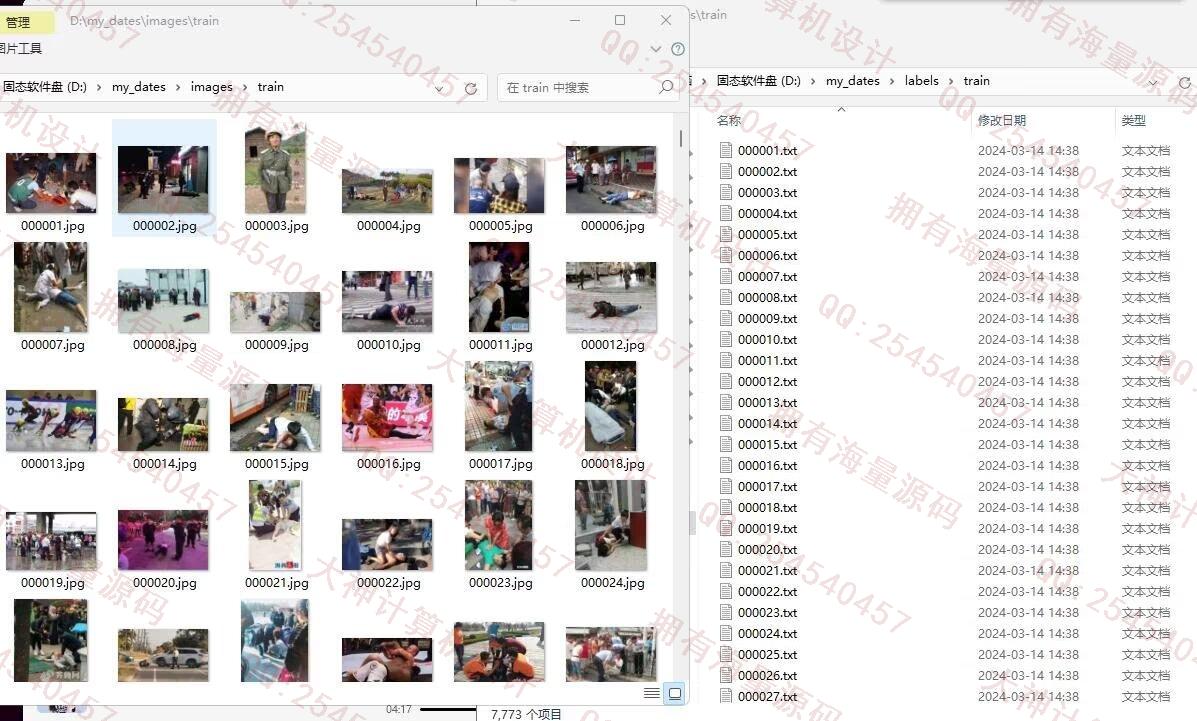Switch to details list view
This screenshot has width=1197, height=721.
pyautogui.click(x=652, y=693)
